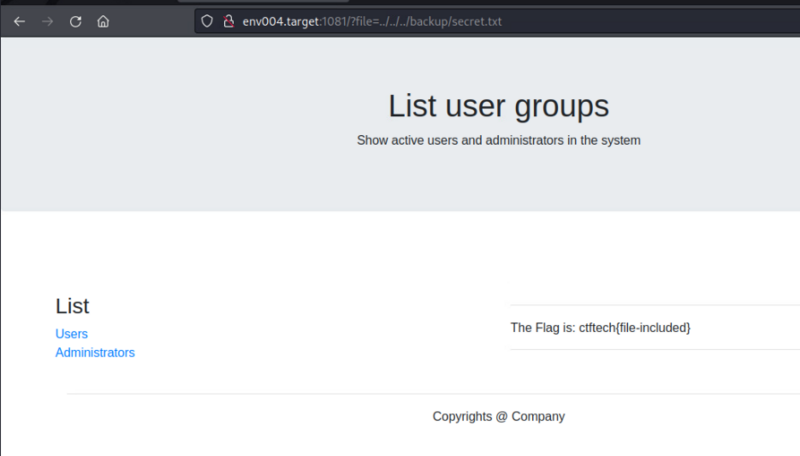The image size is (800, 456).
Task: Open the tracking protection shield icon
Action: coord(207,21)
